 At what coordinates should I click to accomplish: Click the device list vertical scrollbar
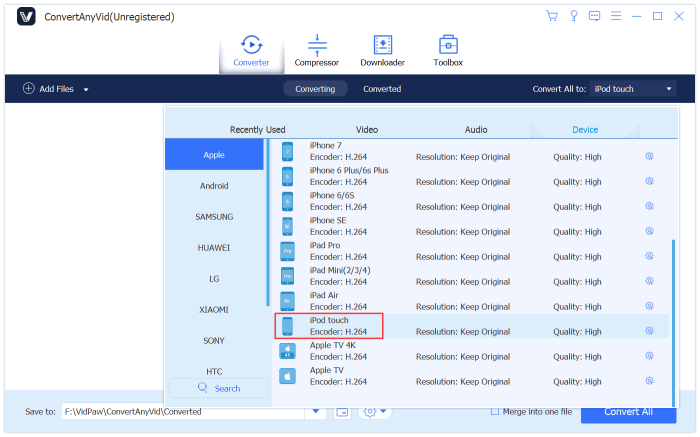(673, 322)
